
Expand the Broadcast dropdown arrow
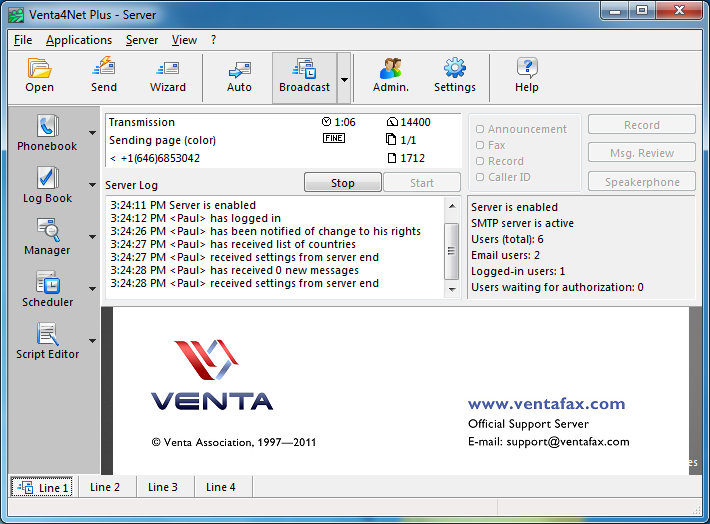(344, 80)
